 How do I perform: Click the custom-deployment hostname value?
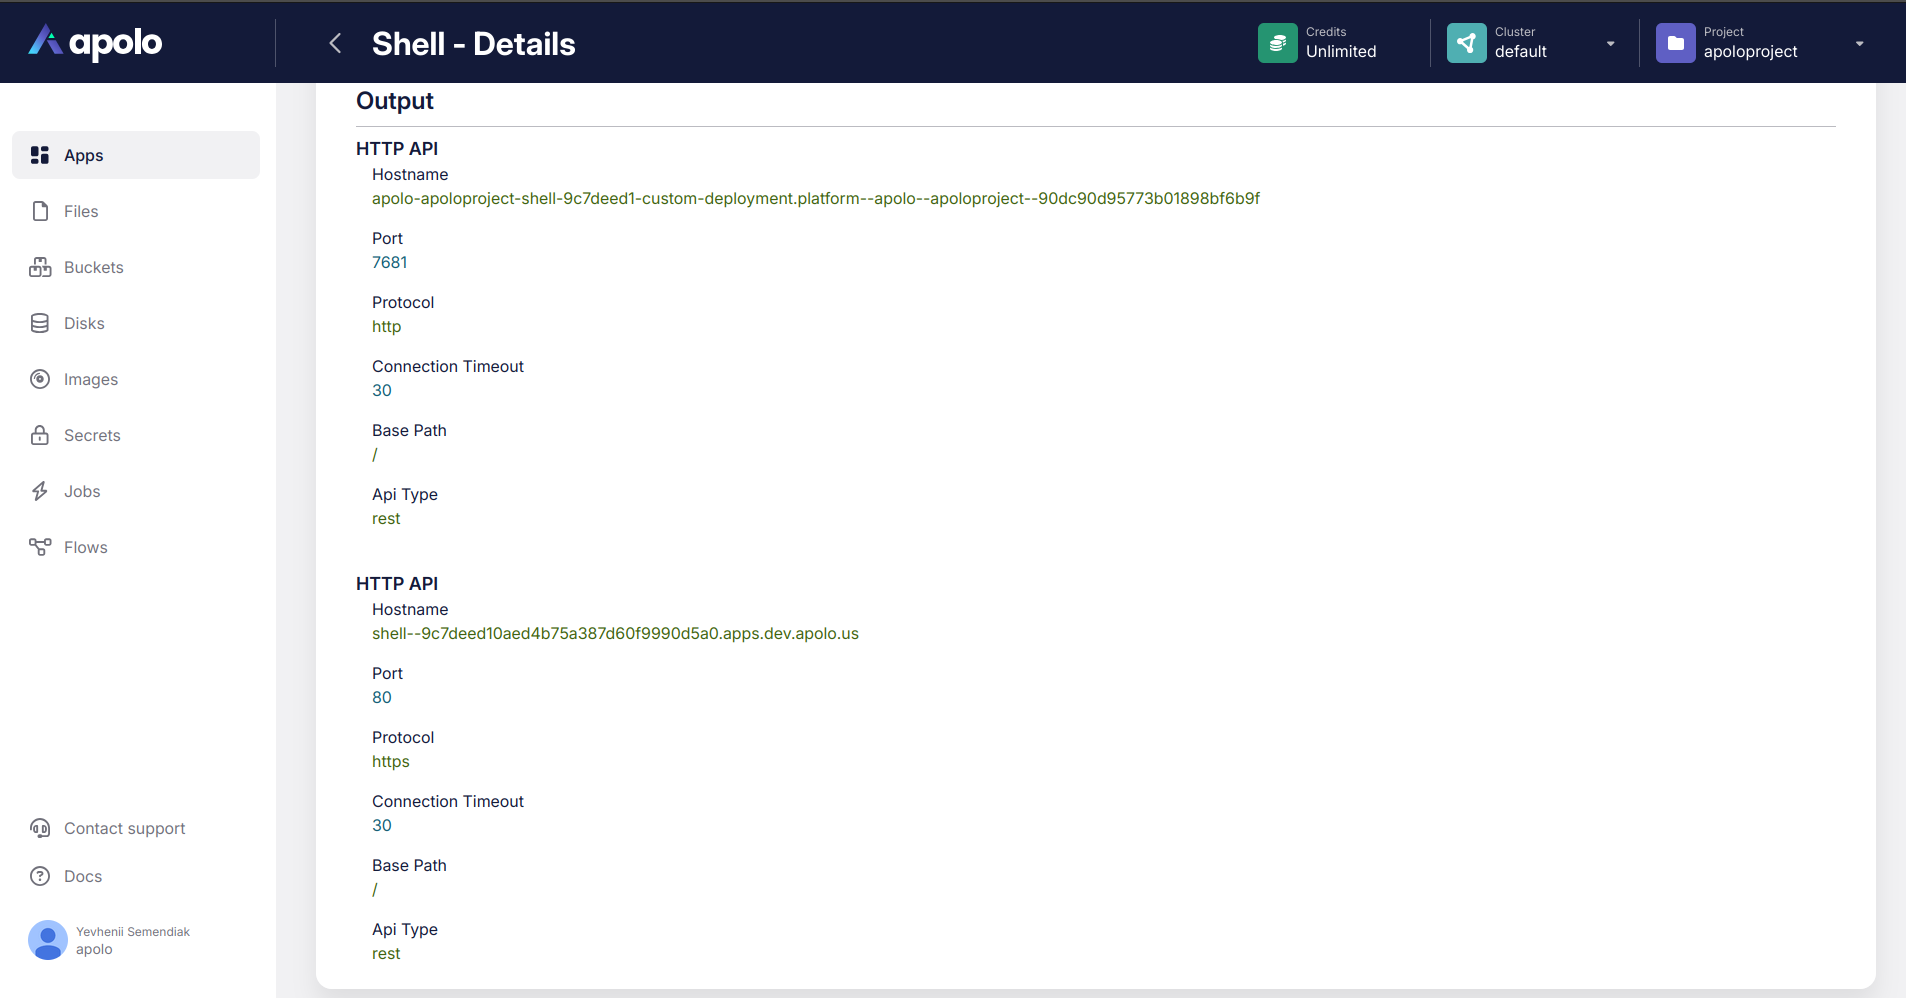pos(815,198)
